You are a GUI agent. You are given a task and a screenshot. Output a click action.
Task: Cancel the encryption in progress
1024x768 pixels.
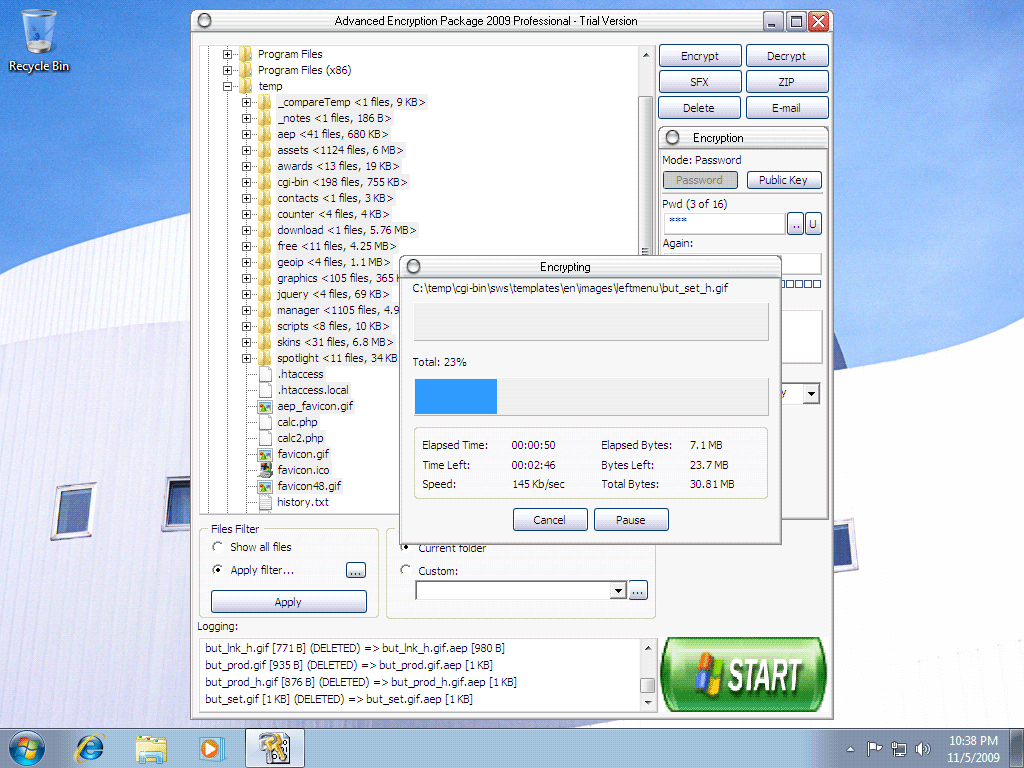[x=550, y=520]
